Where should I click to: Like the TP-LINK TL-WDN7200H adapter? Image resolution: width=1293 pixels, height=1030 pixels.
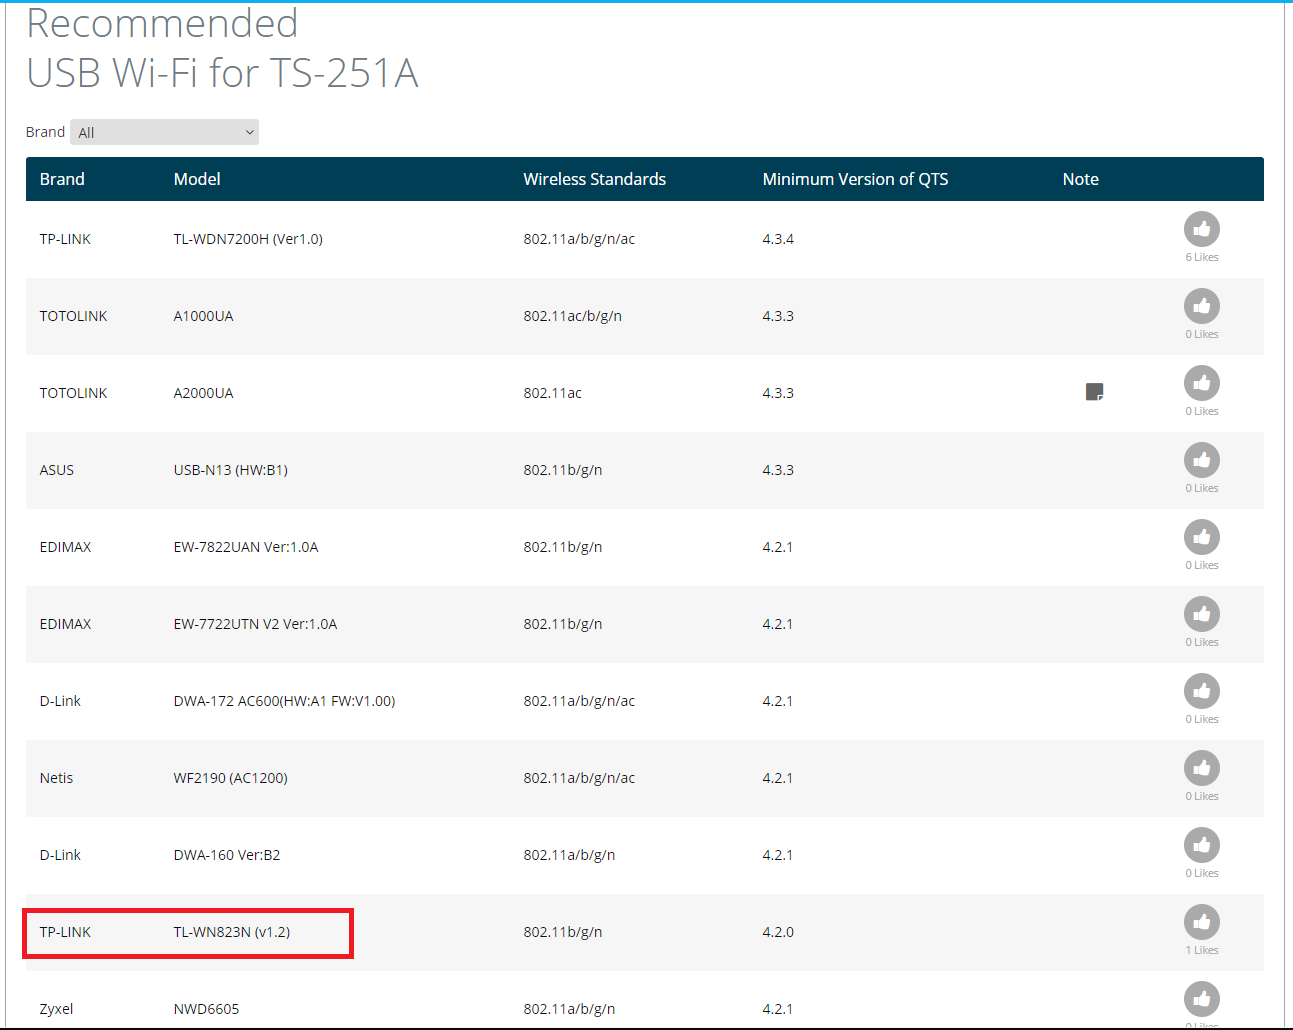[x=1201, y=229]
